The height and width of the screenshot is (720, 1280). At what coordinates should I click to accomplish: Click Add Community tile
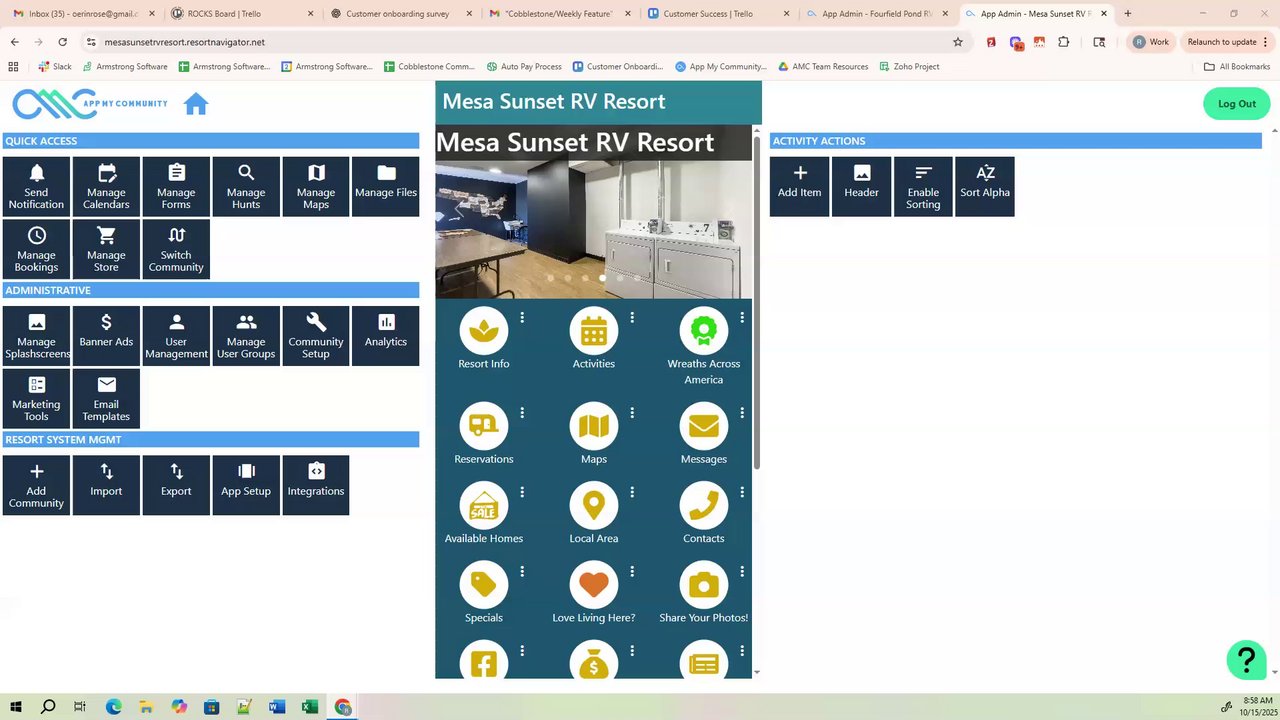pyautogui.click(x=36, y=485)
